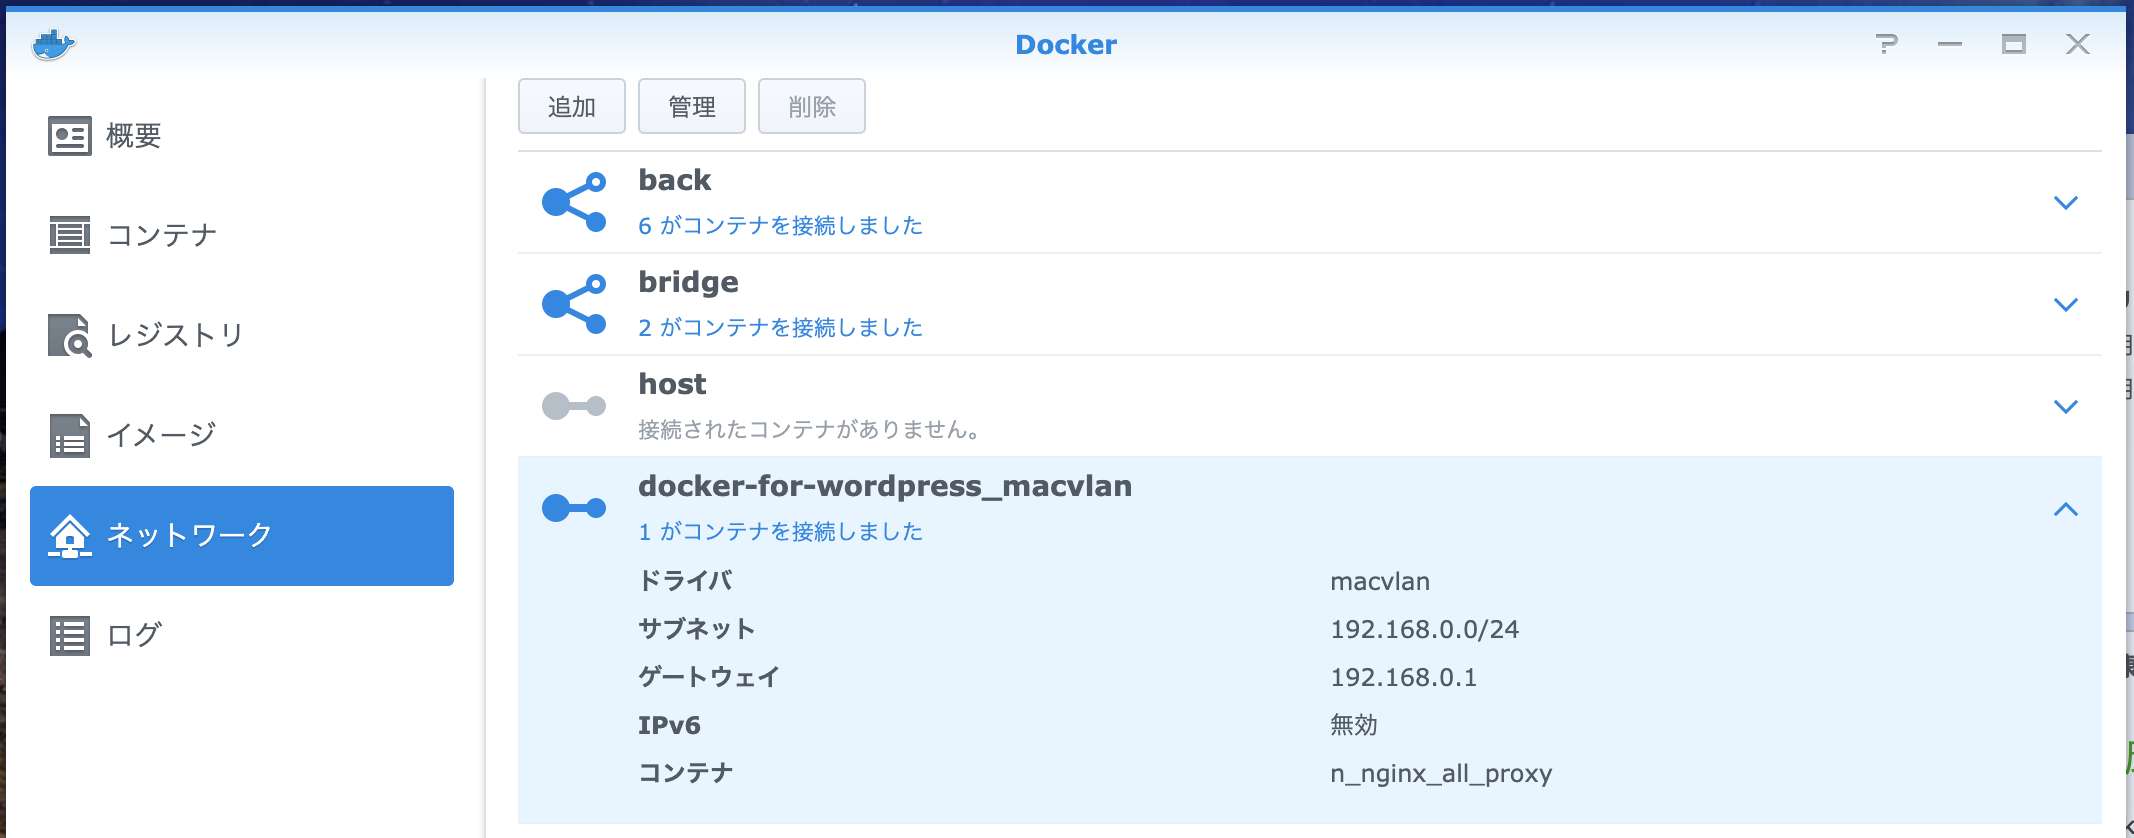Screen dimensions: 2134x838
Task: Click the 接続されたコンテナがありません text
Action: click(809, 430)
